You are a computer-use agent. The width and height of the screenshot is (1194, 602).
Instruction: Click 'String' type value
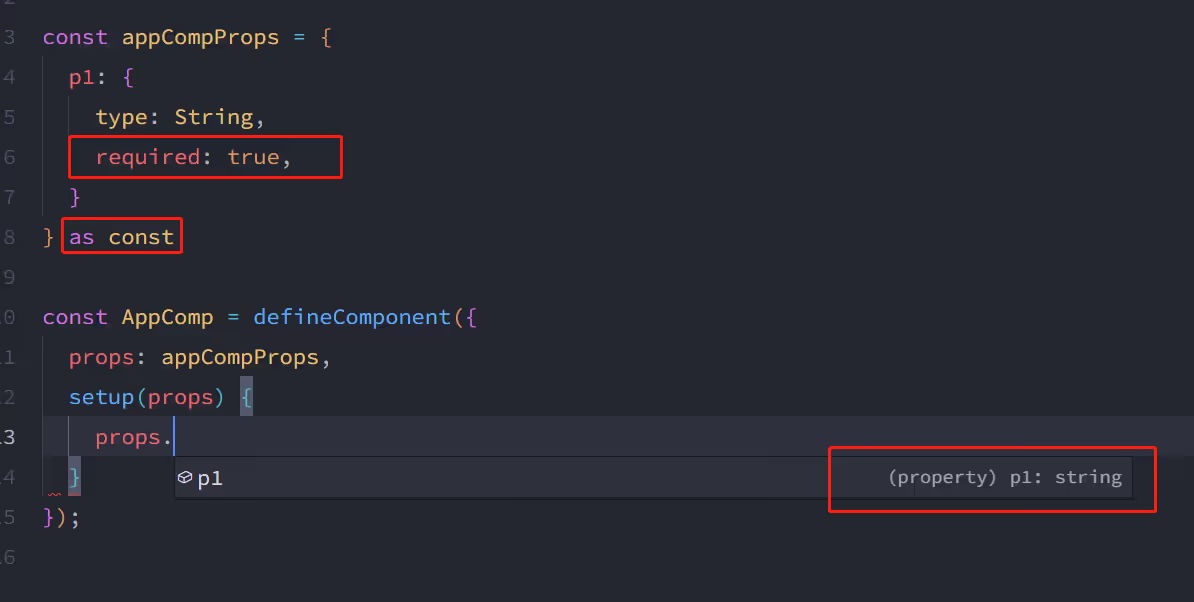(x=214, y=117)
